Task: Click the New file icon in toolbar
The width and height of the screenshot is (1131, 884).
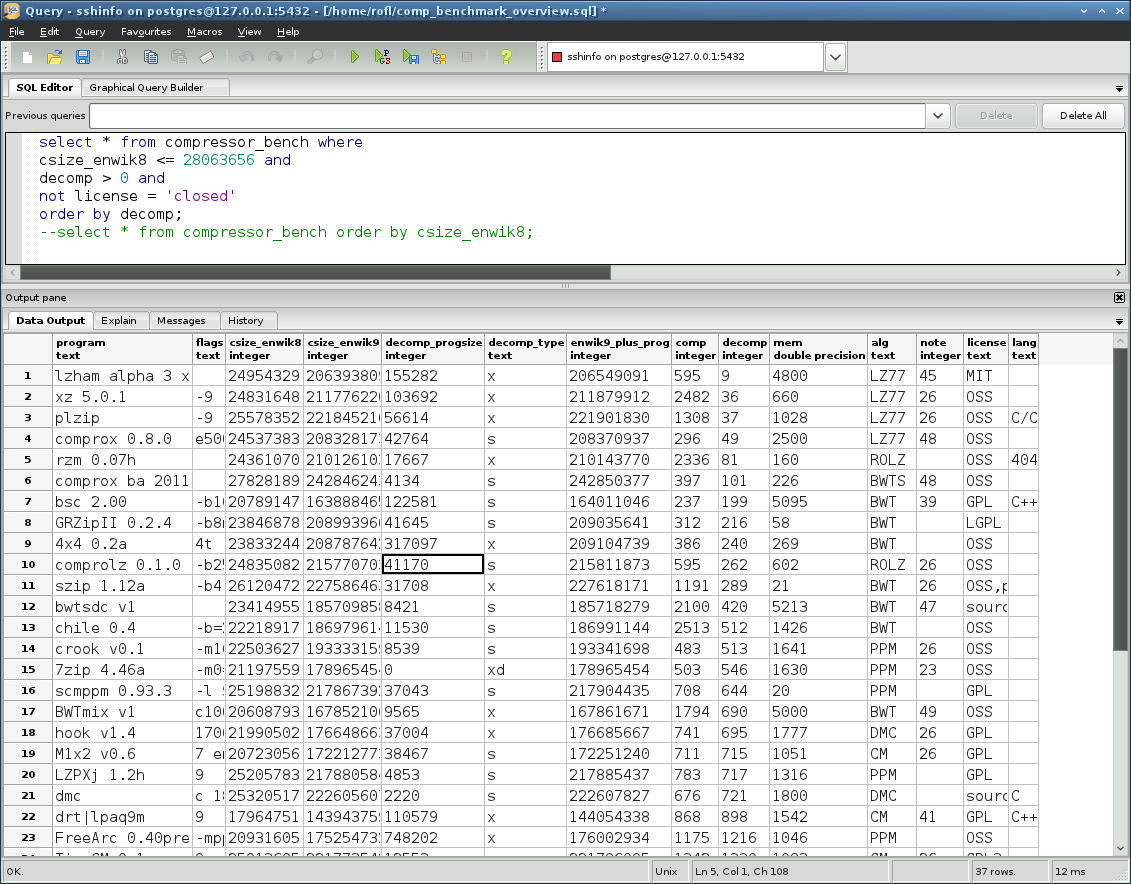Action: tap(27, 57)
